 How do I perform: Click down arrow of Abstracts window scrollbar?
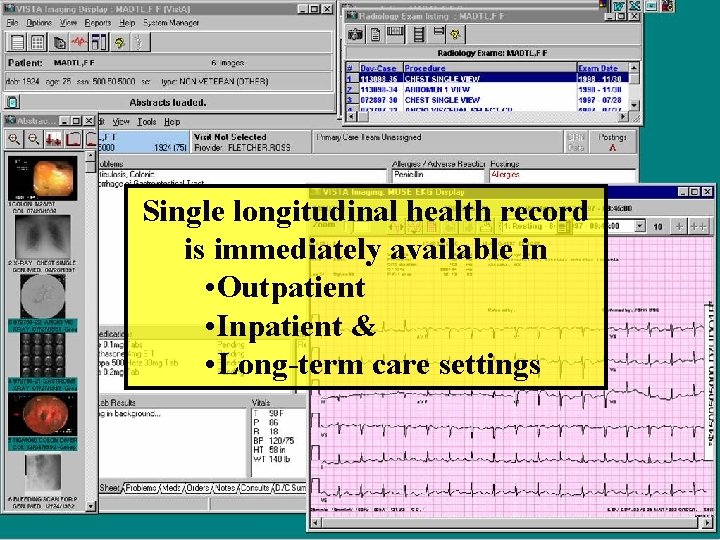click(90, 506)
